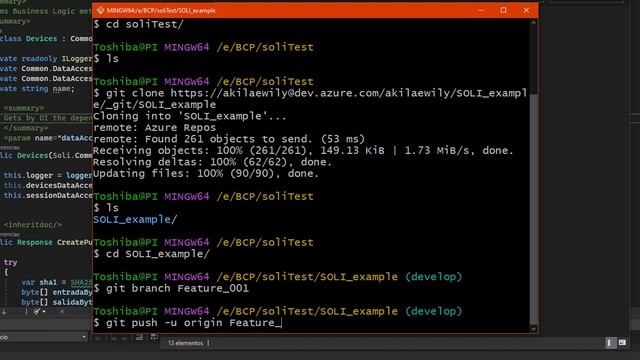
Task: Click the git clone URL command line
Action: [x=310, y=99]
